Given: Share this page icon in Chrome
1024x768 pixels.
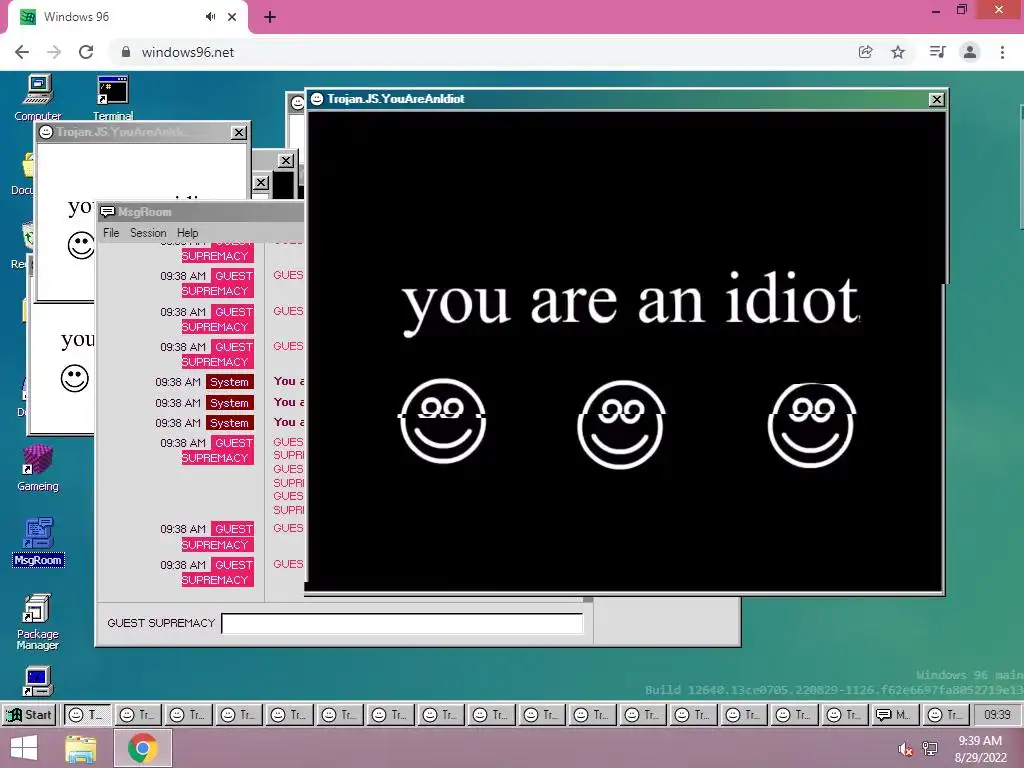Looking at the screenshot, I should pyautogui.click(x=865, y=52).
